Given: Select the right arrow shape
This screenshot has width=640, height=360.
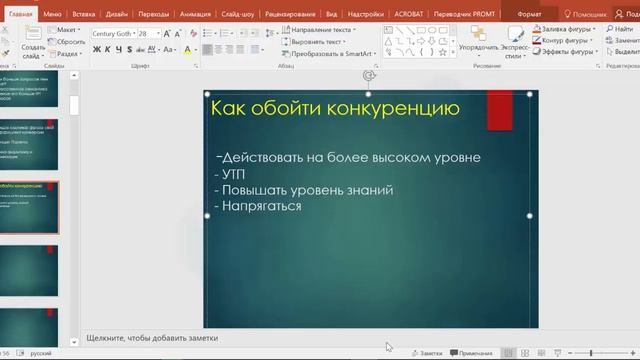Looking at the screenshot, I should pyautogui.click(x=421, y=41).
